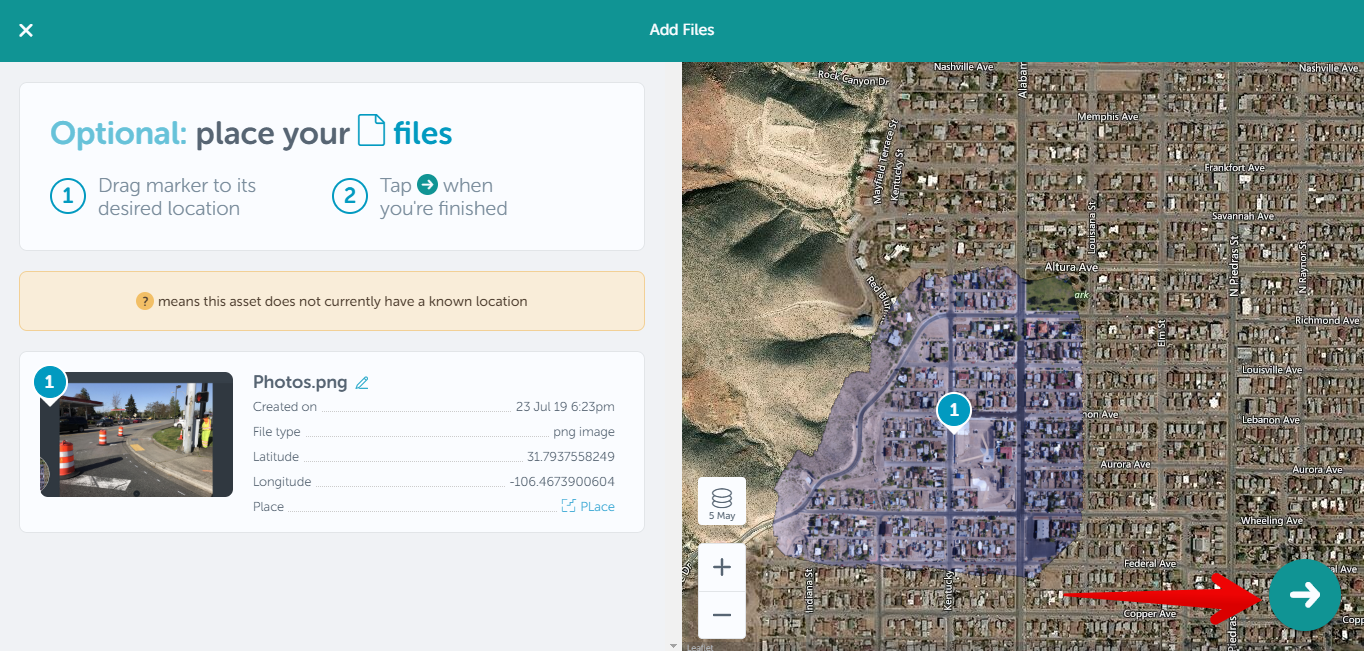
Task: Select the longitude value -106.4673900604
Action: point(562,482)
